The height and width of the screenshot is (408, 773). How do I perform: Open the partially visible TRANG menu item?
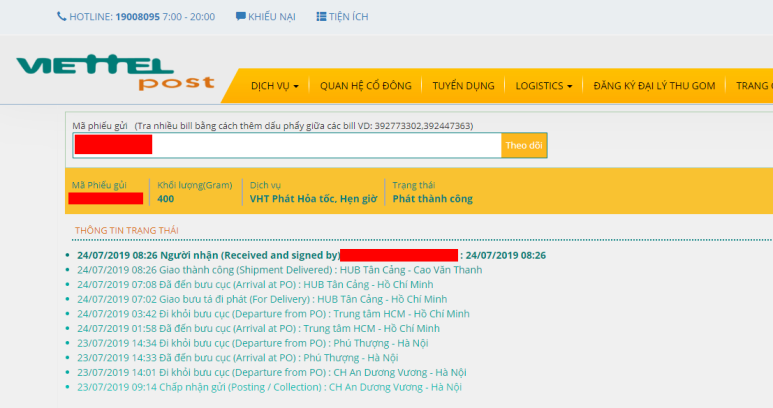pos(754,86)
